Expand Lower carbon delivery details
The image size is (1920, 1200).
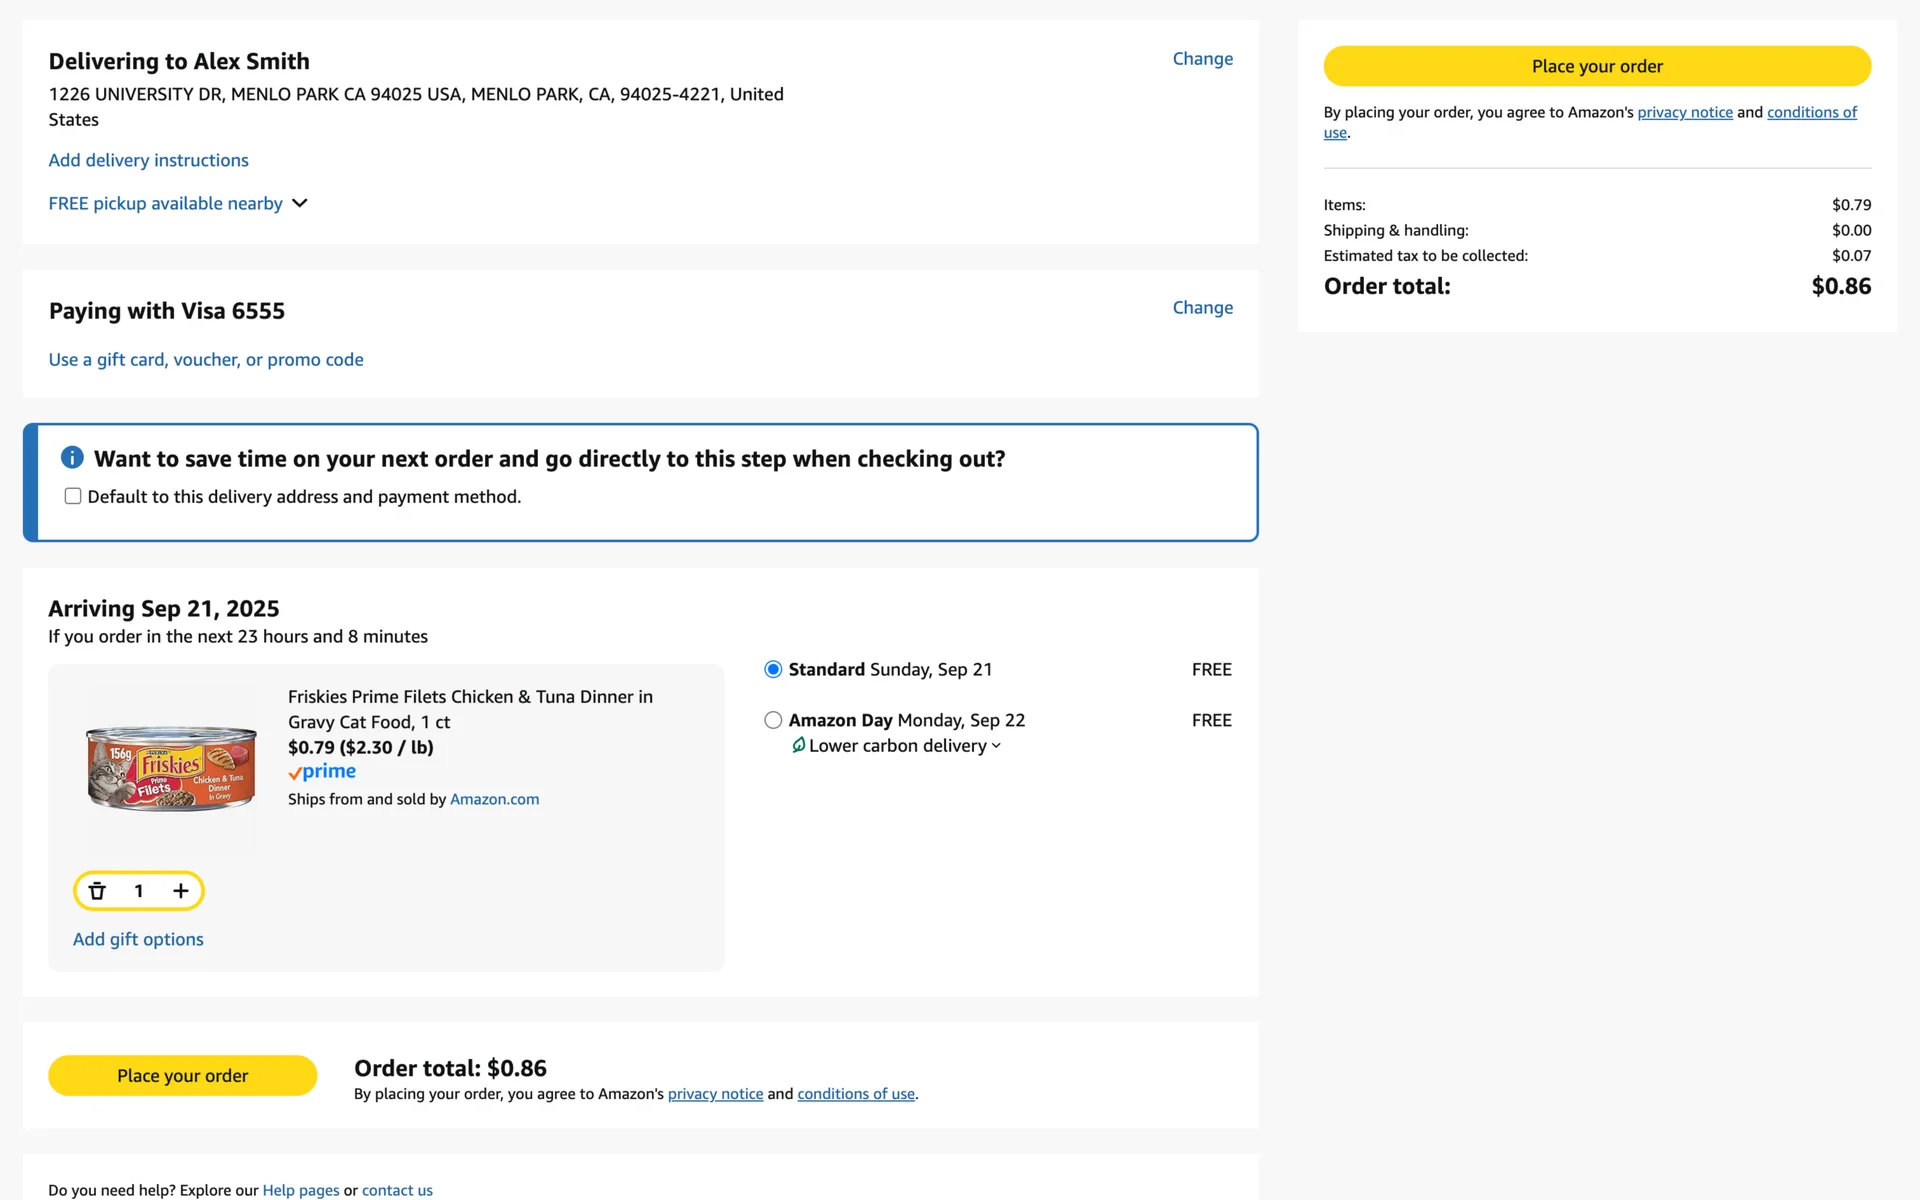click(x=898, y=746)
